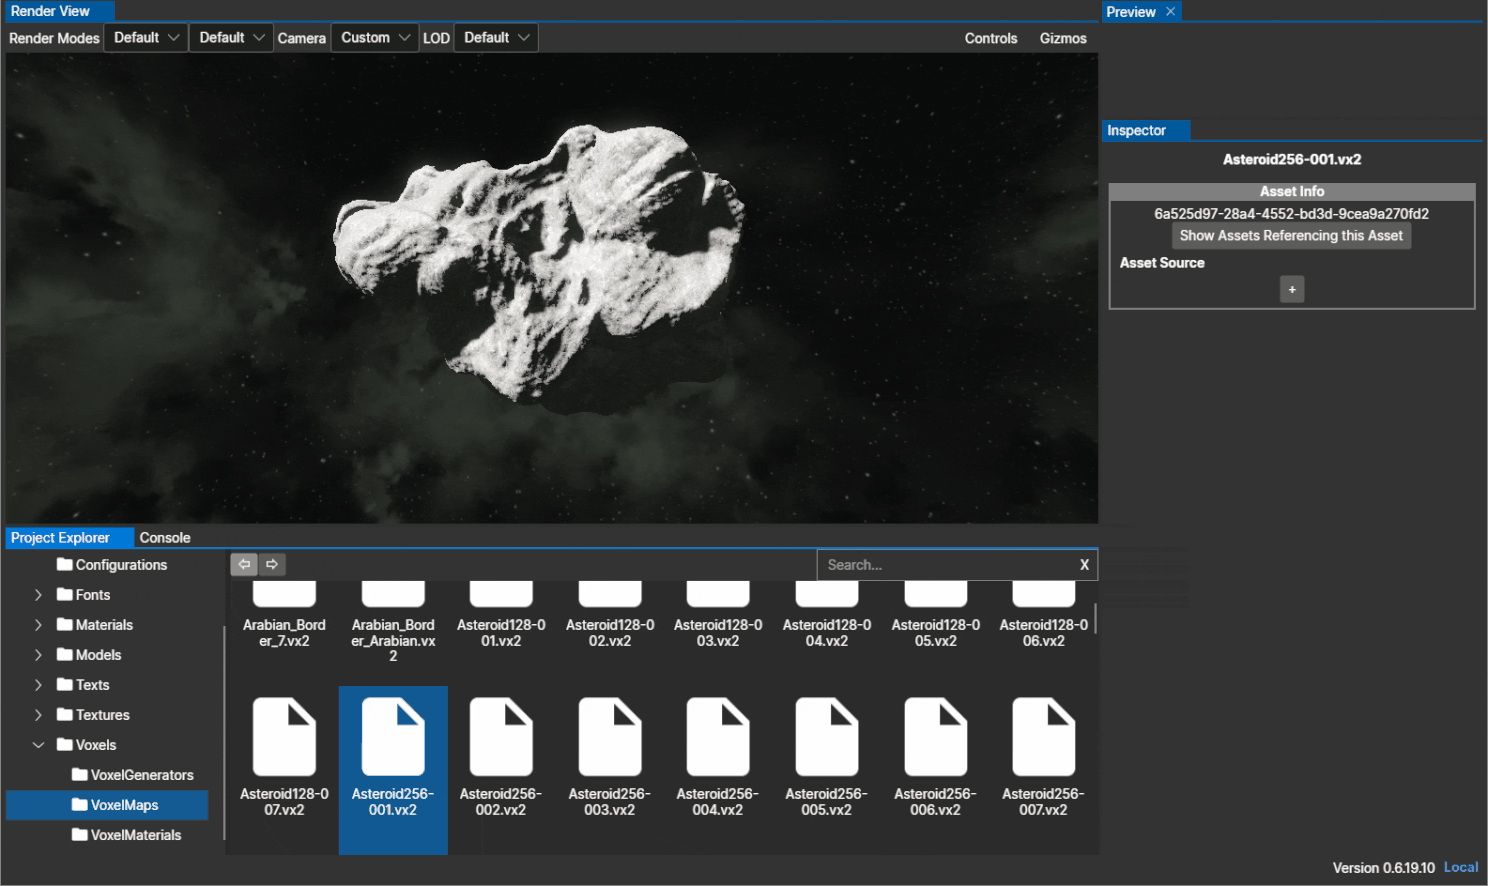This screenshot has width=1488, height=886.
Task: Select the Asteroid256-006.vx2 file icon
Action: [x=936, y=737]
